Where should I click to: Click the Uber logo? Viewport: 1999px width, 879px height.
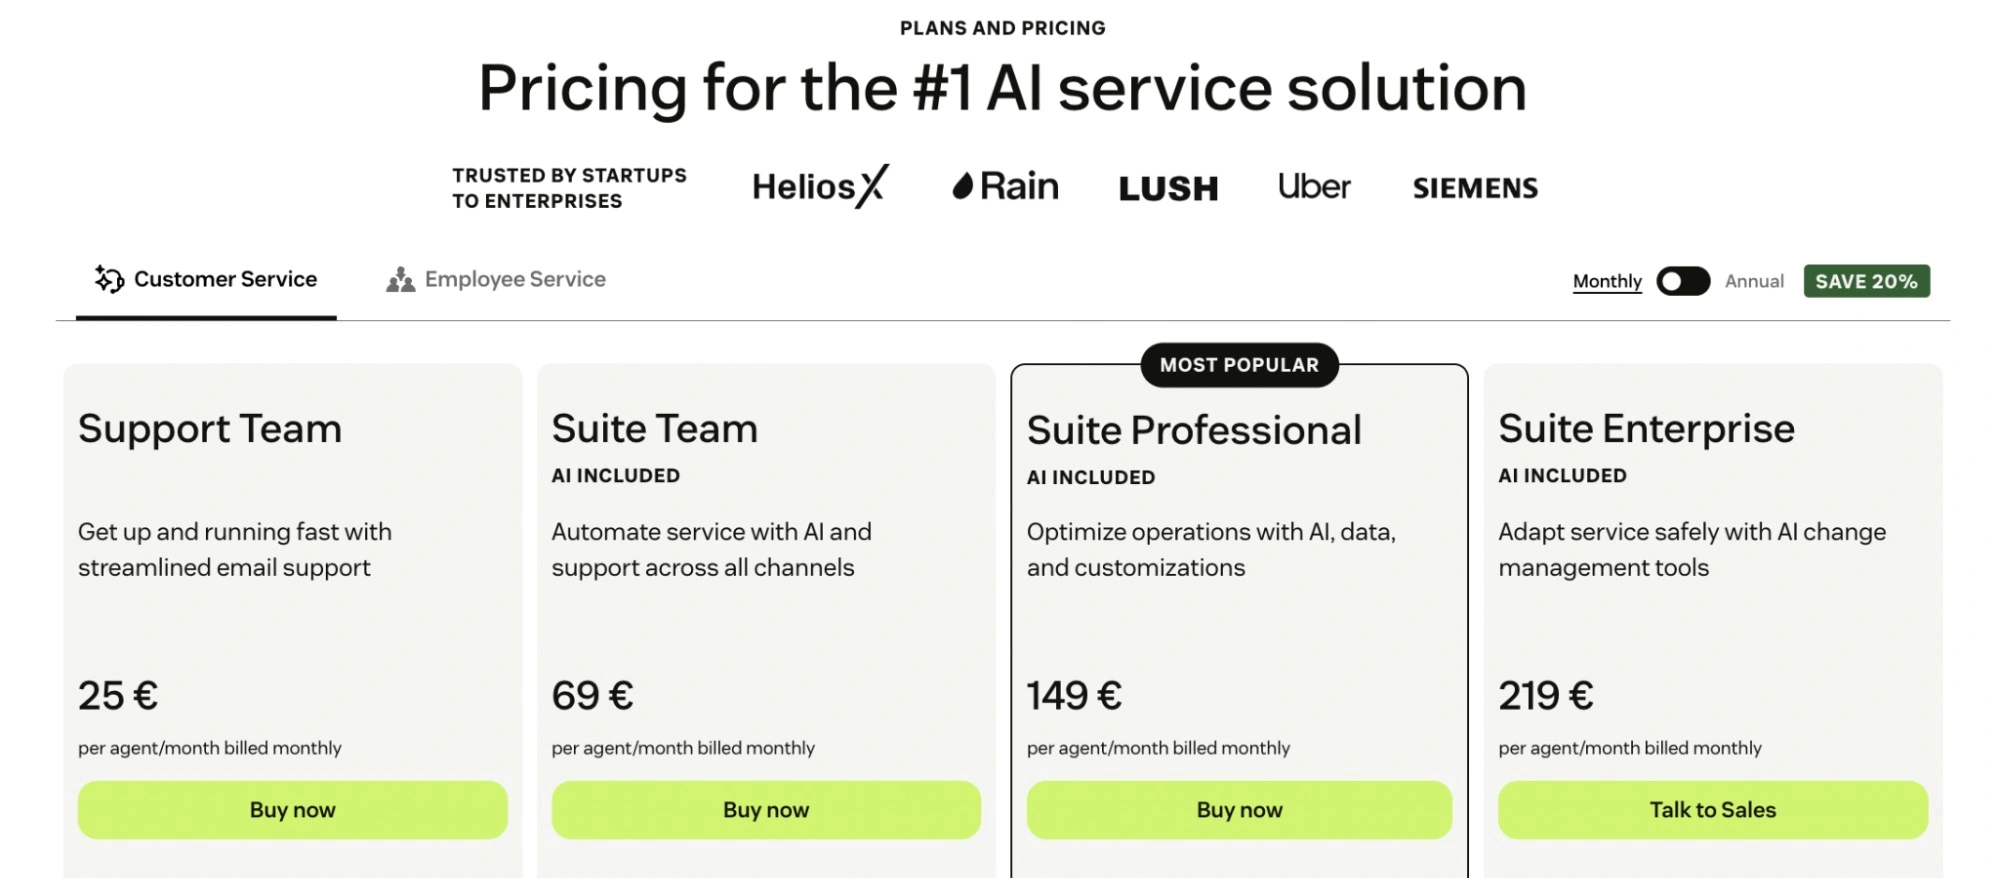tap(1314, 186)
